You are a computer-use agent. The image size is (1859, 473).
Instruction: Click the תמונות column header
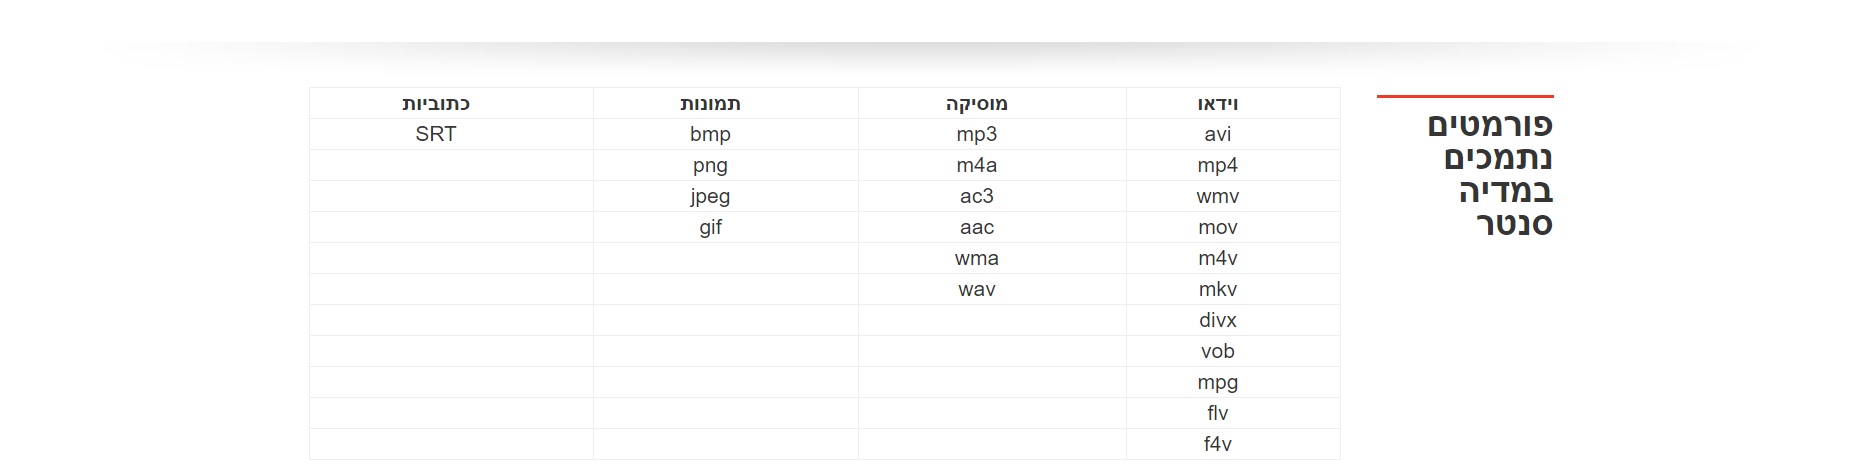click(x=710, y=103)
